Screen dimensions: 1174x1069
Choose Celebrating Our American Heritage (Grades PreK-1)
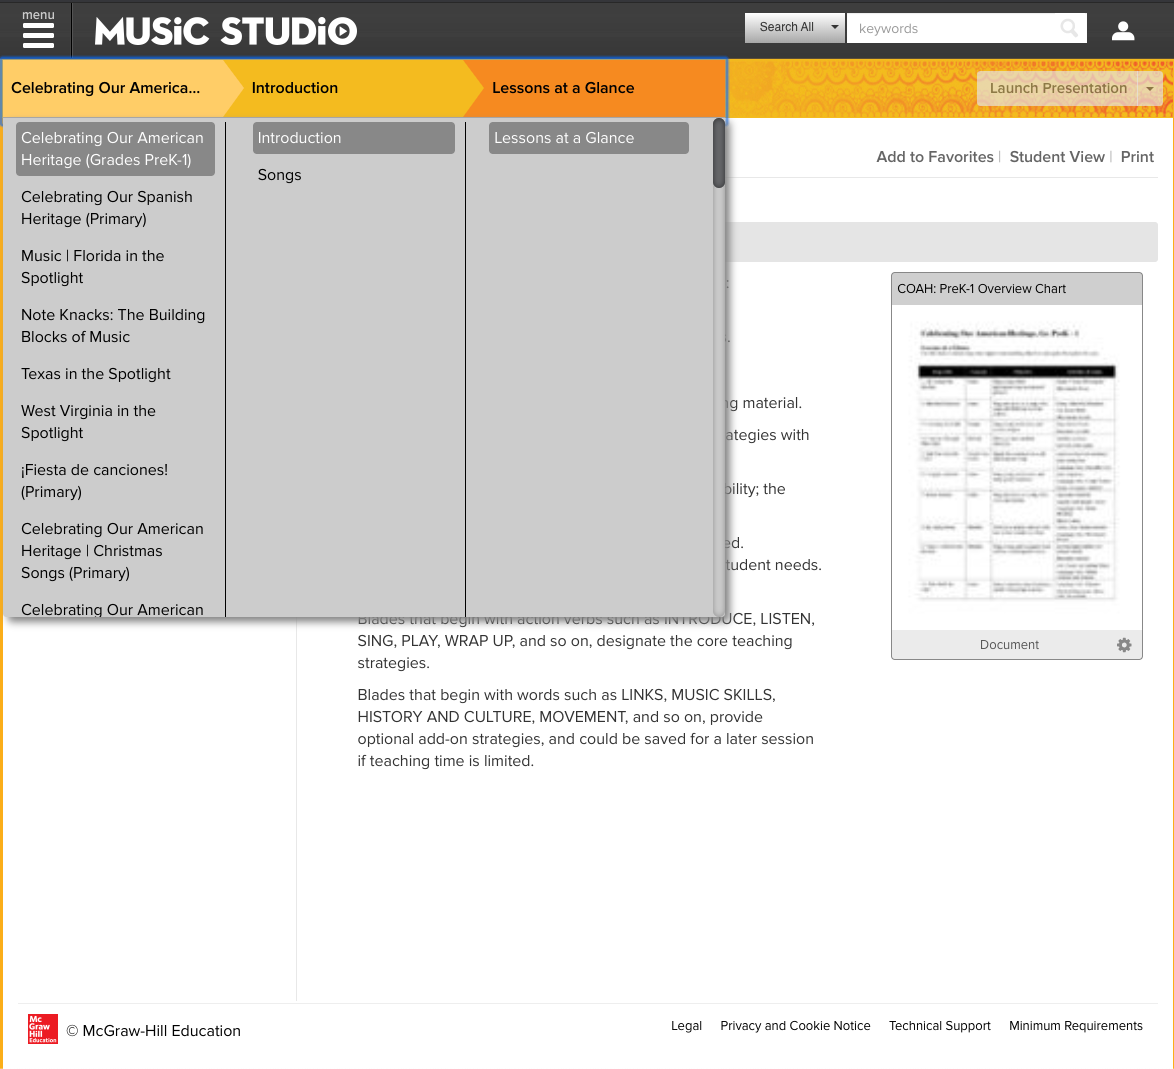click(x=115, y=149)
